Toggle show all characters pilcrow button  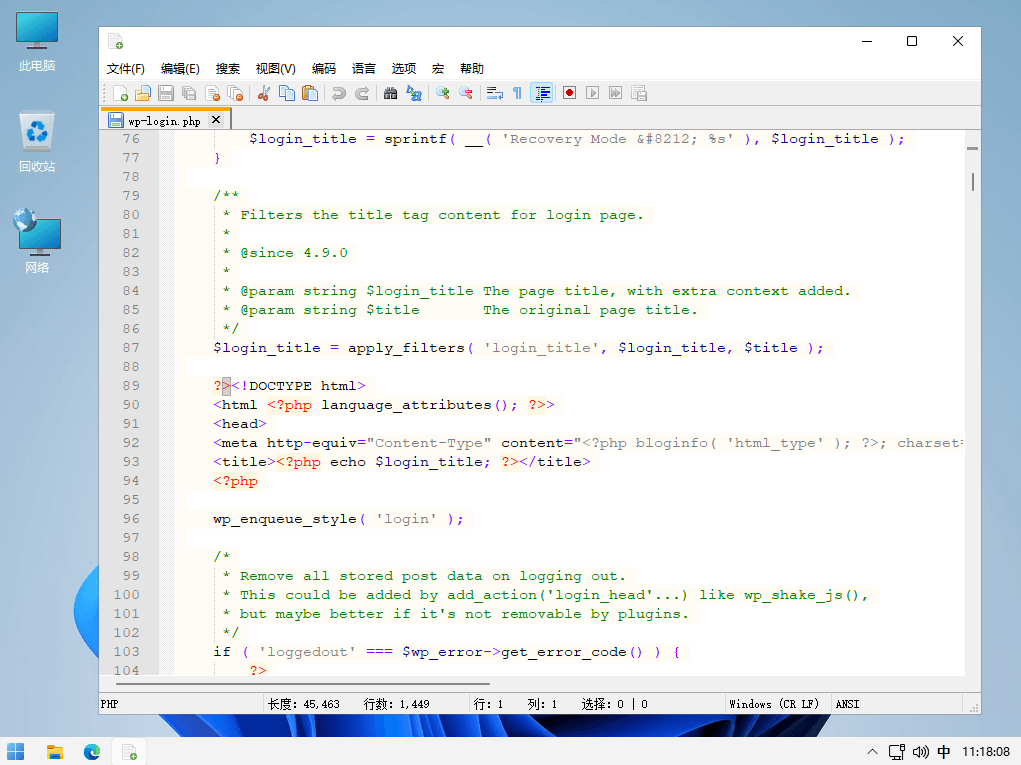[518, 93]
